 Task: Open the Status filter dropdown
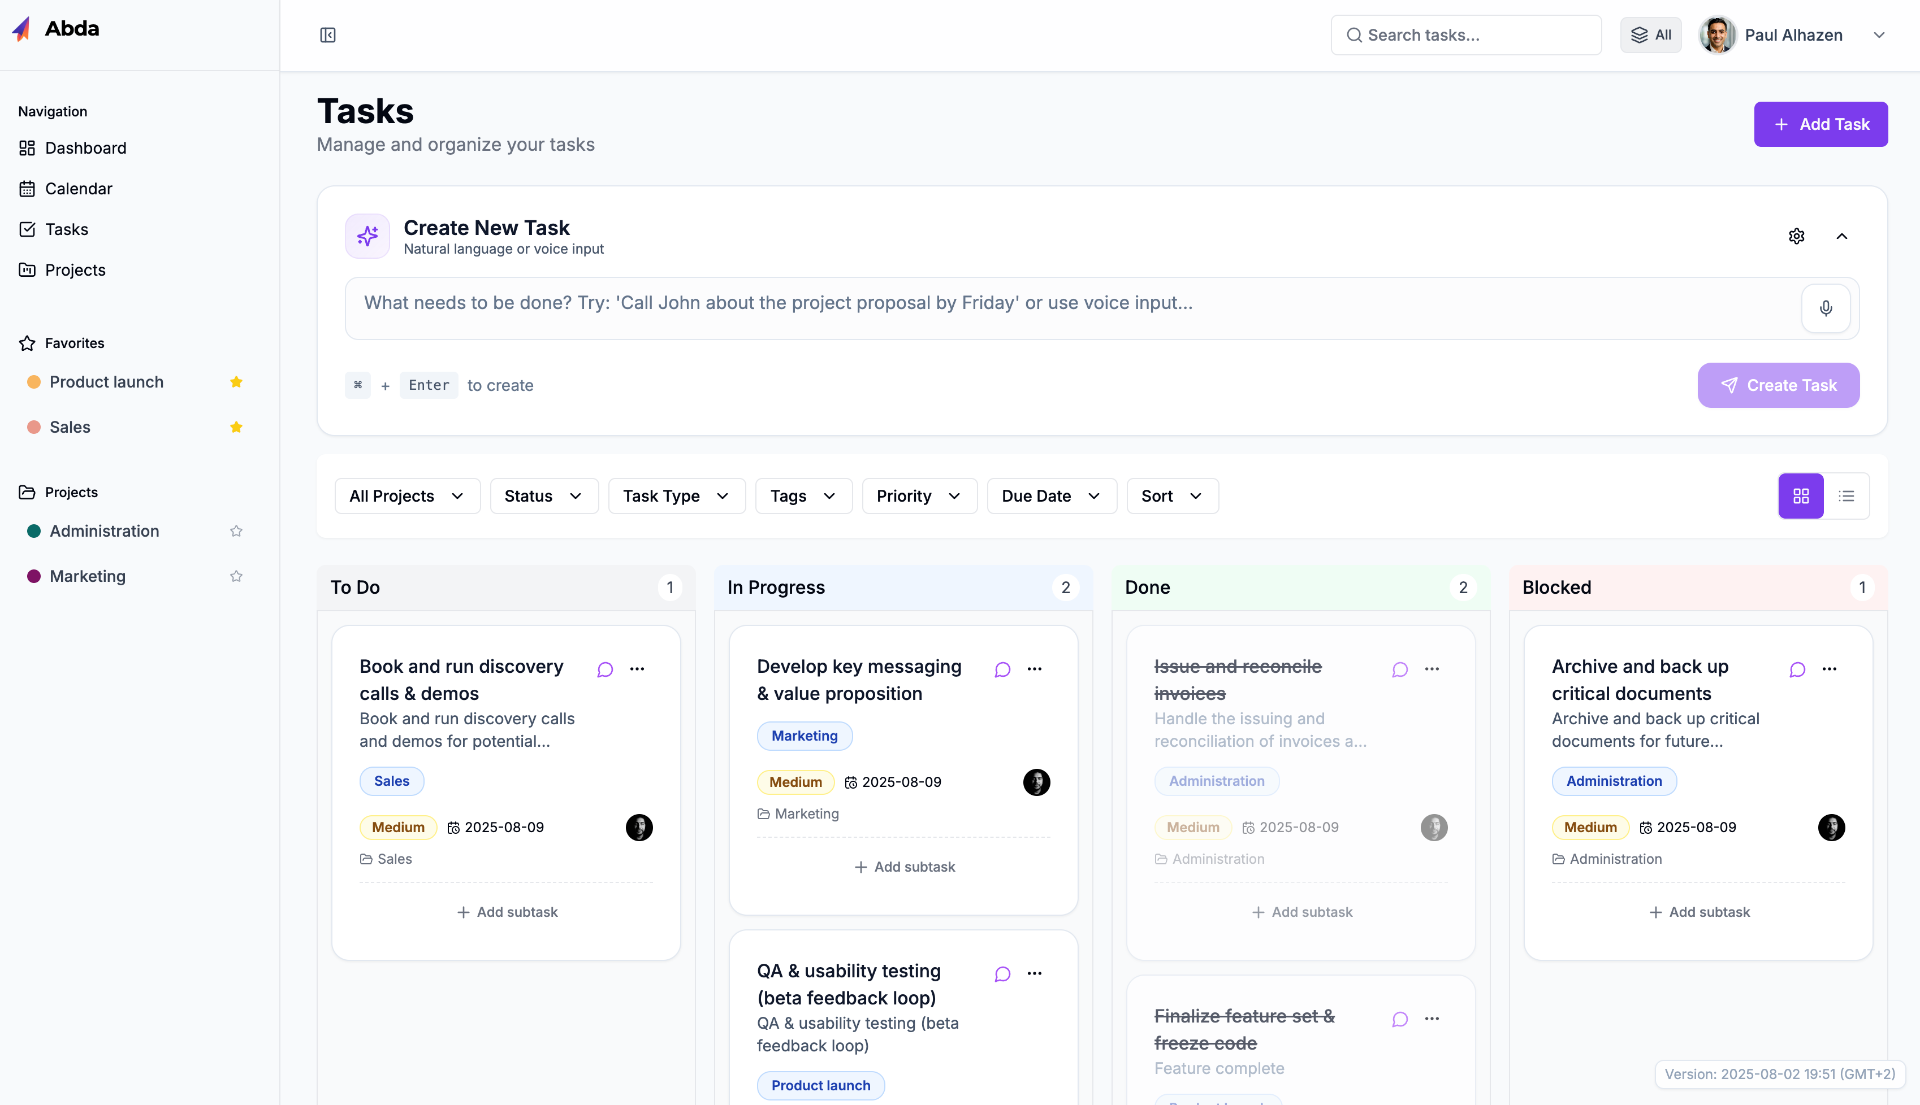(544, 496)
